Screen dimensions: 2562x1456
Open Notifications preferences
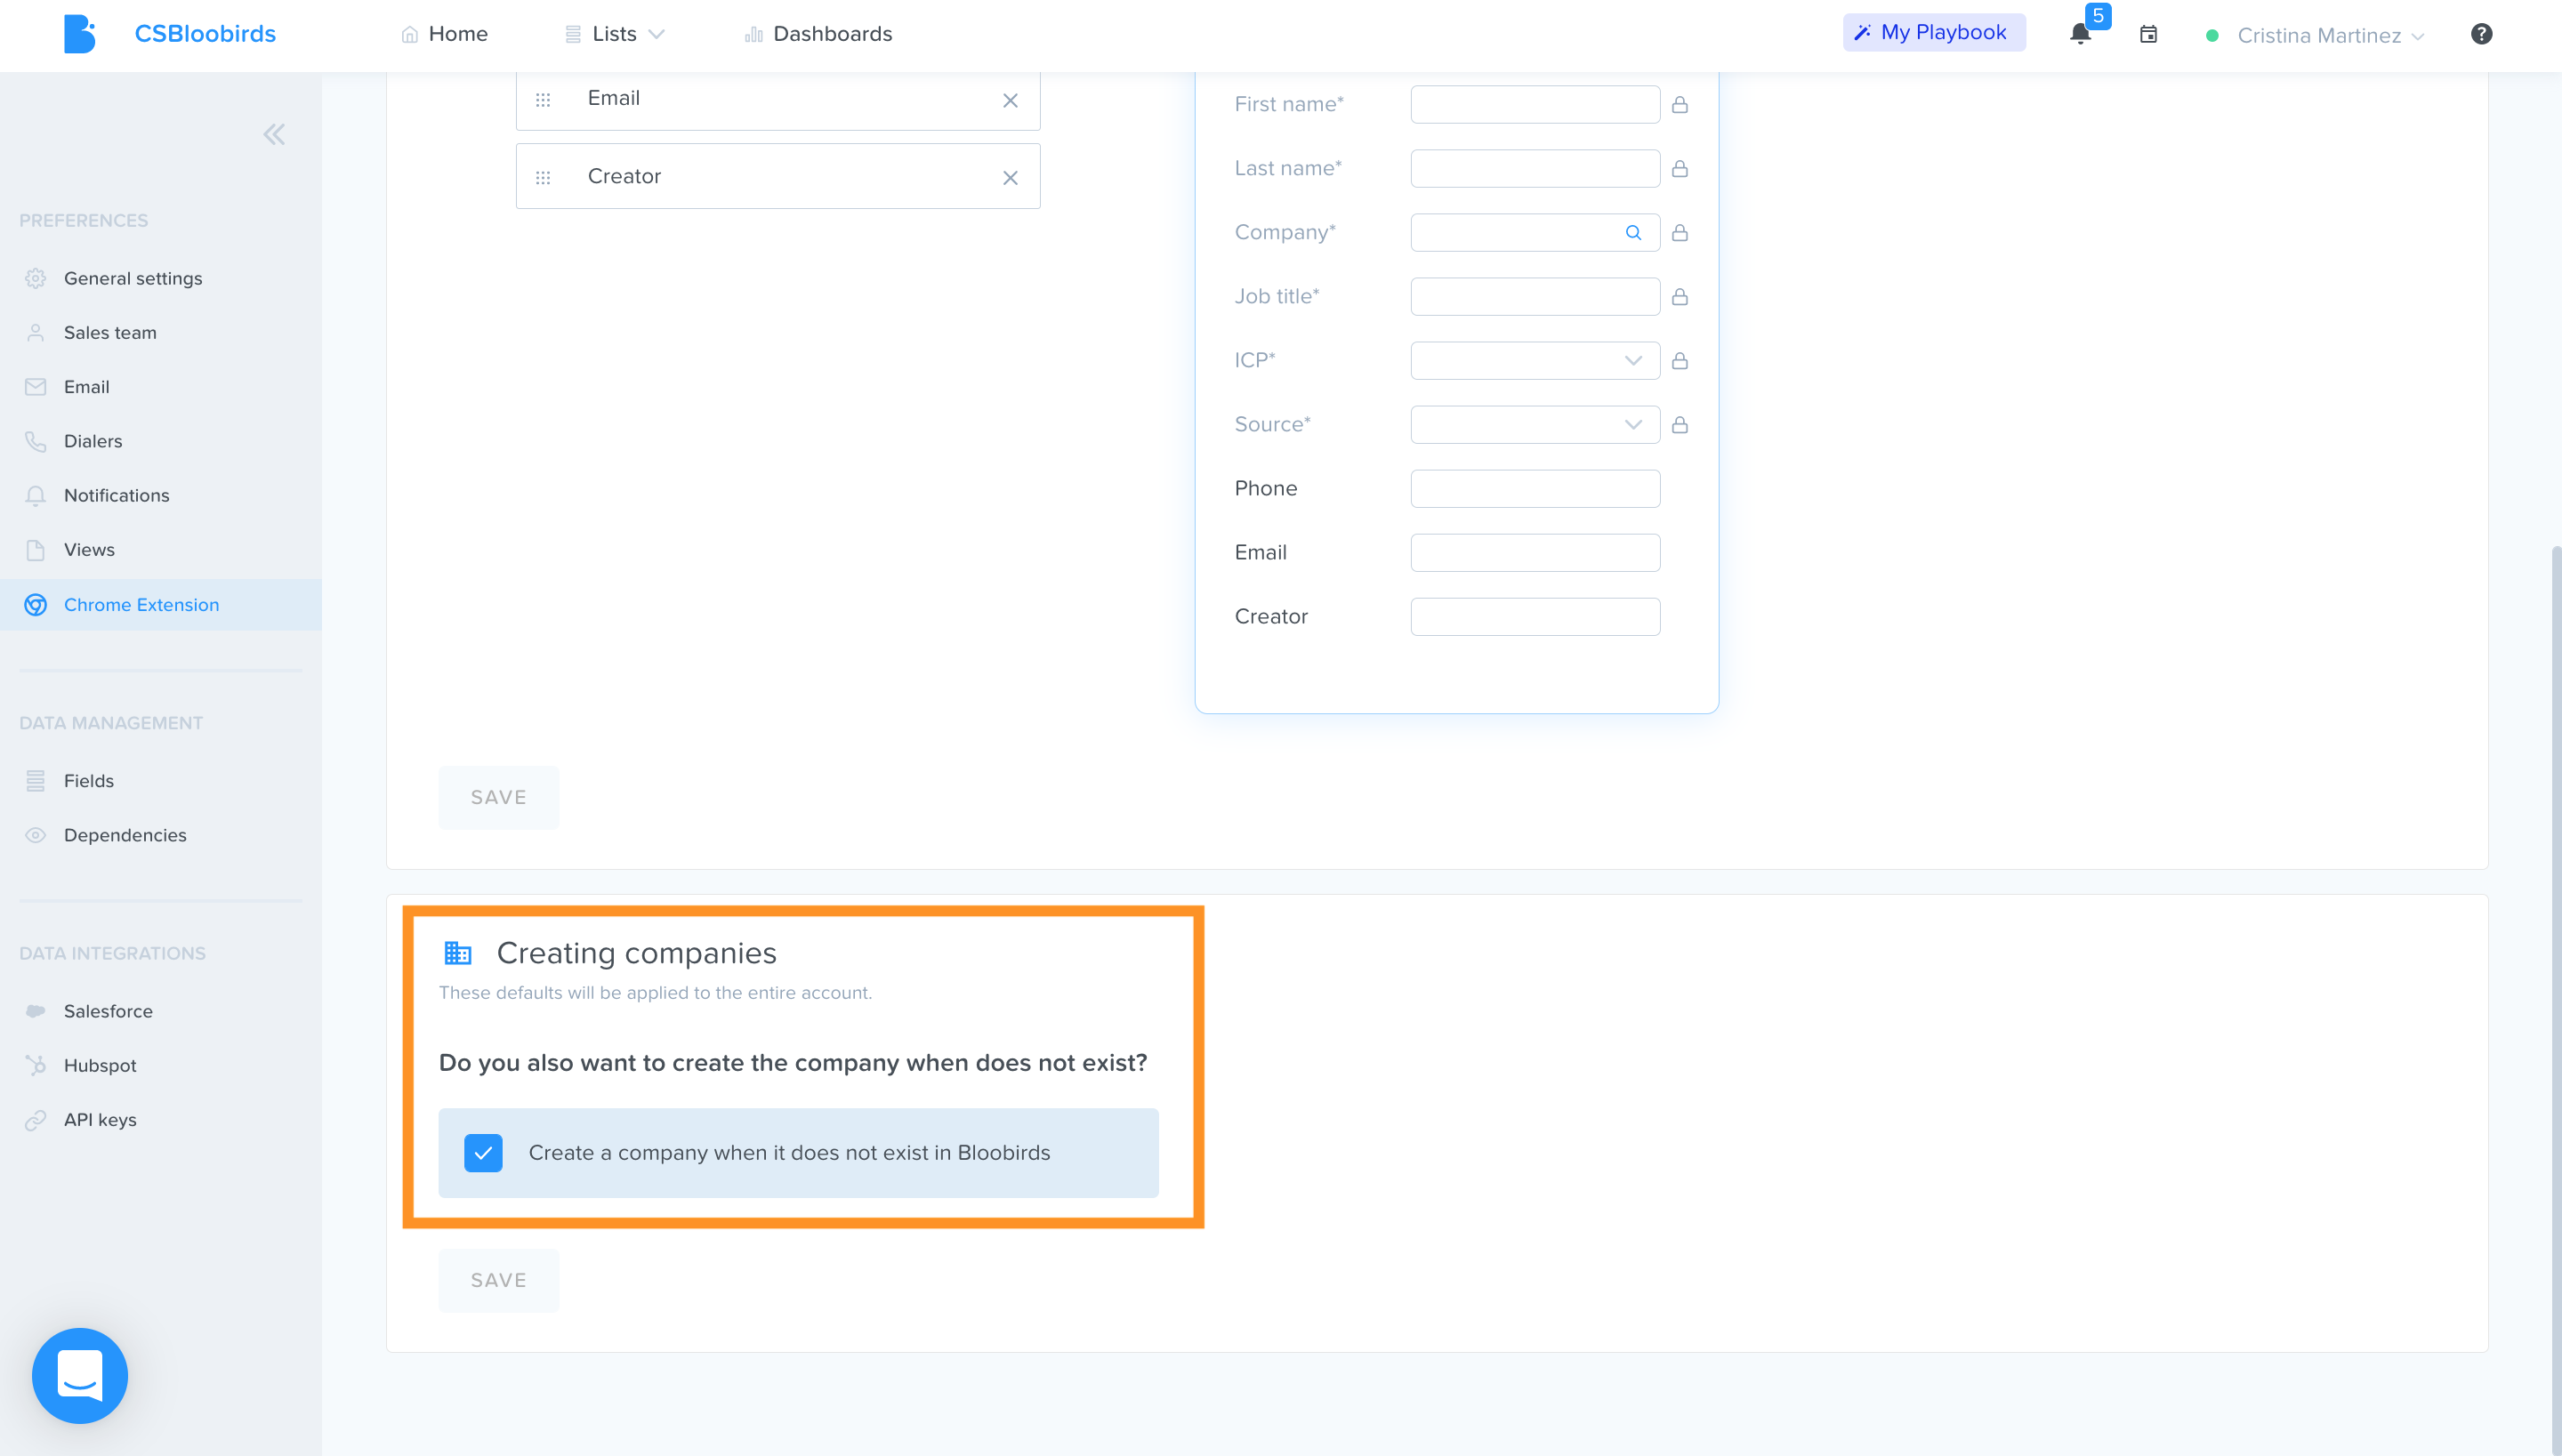point(117,495)
